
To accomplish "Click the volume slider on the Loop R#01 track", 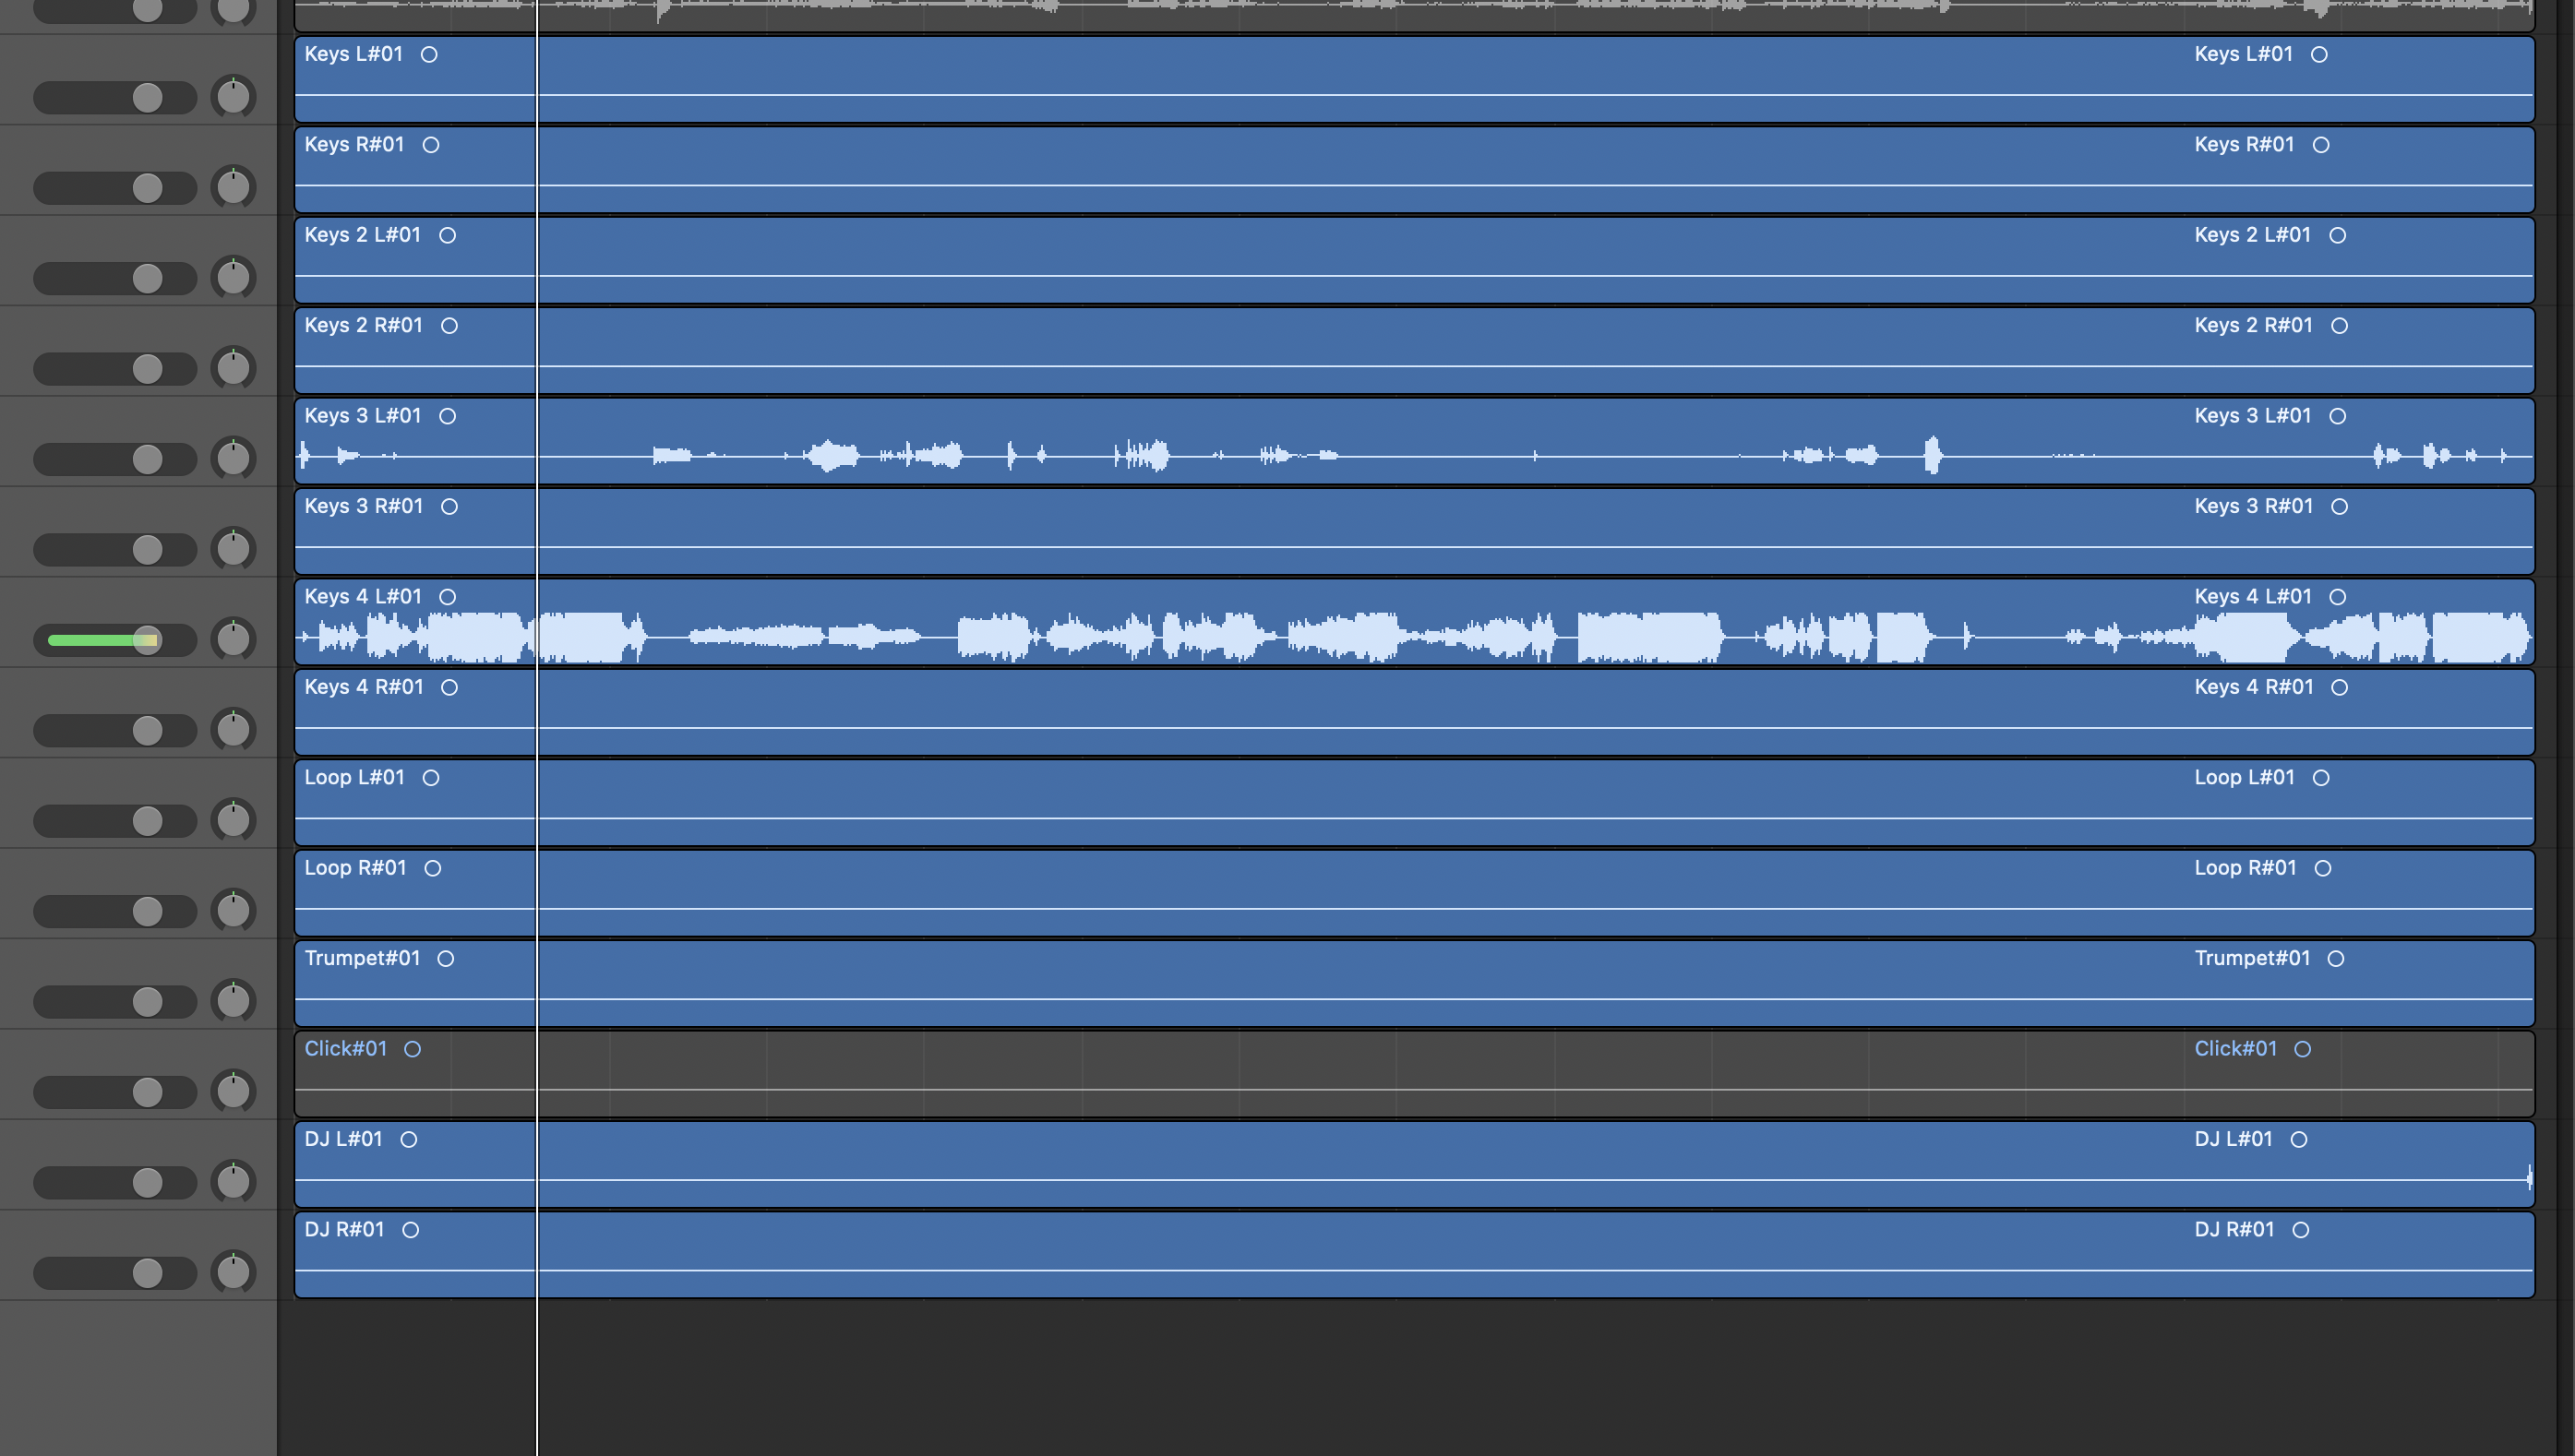I will click(115, 911).
